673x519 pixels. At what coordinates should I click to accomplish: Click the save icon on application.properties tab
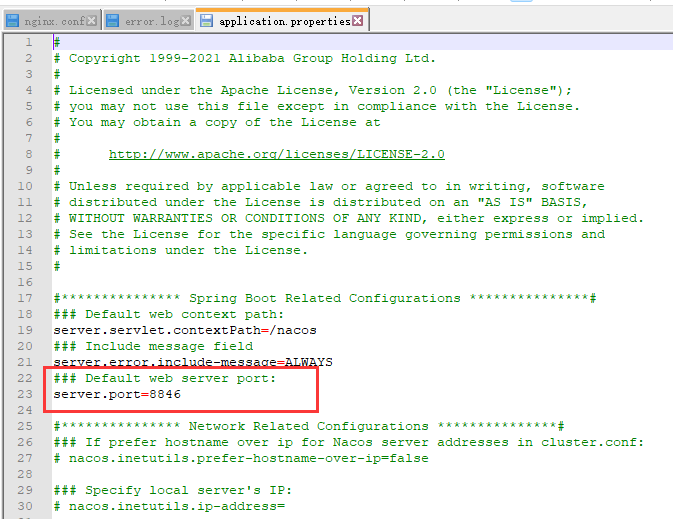206,20
